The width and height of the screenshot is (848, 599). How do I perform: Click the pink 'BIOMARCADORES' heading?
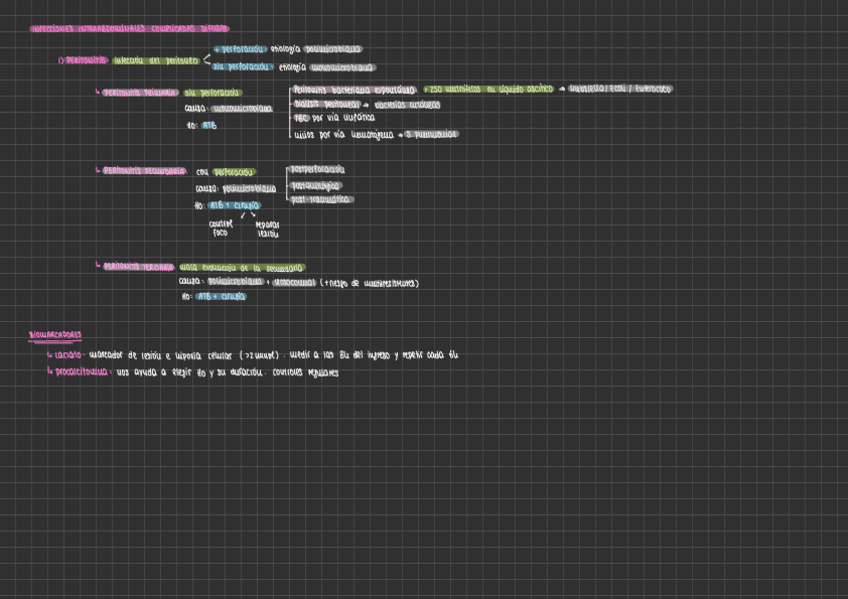pos(55,335)
